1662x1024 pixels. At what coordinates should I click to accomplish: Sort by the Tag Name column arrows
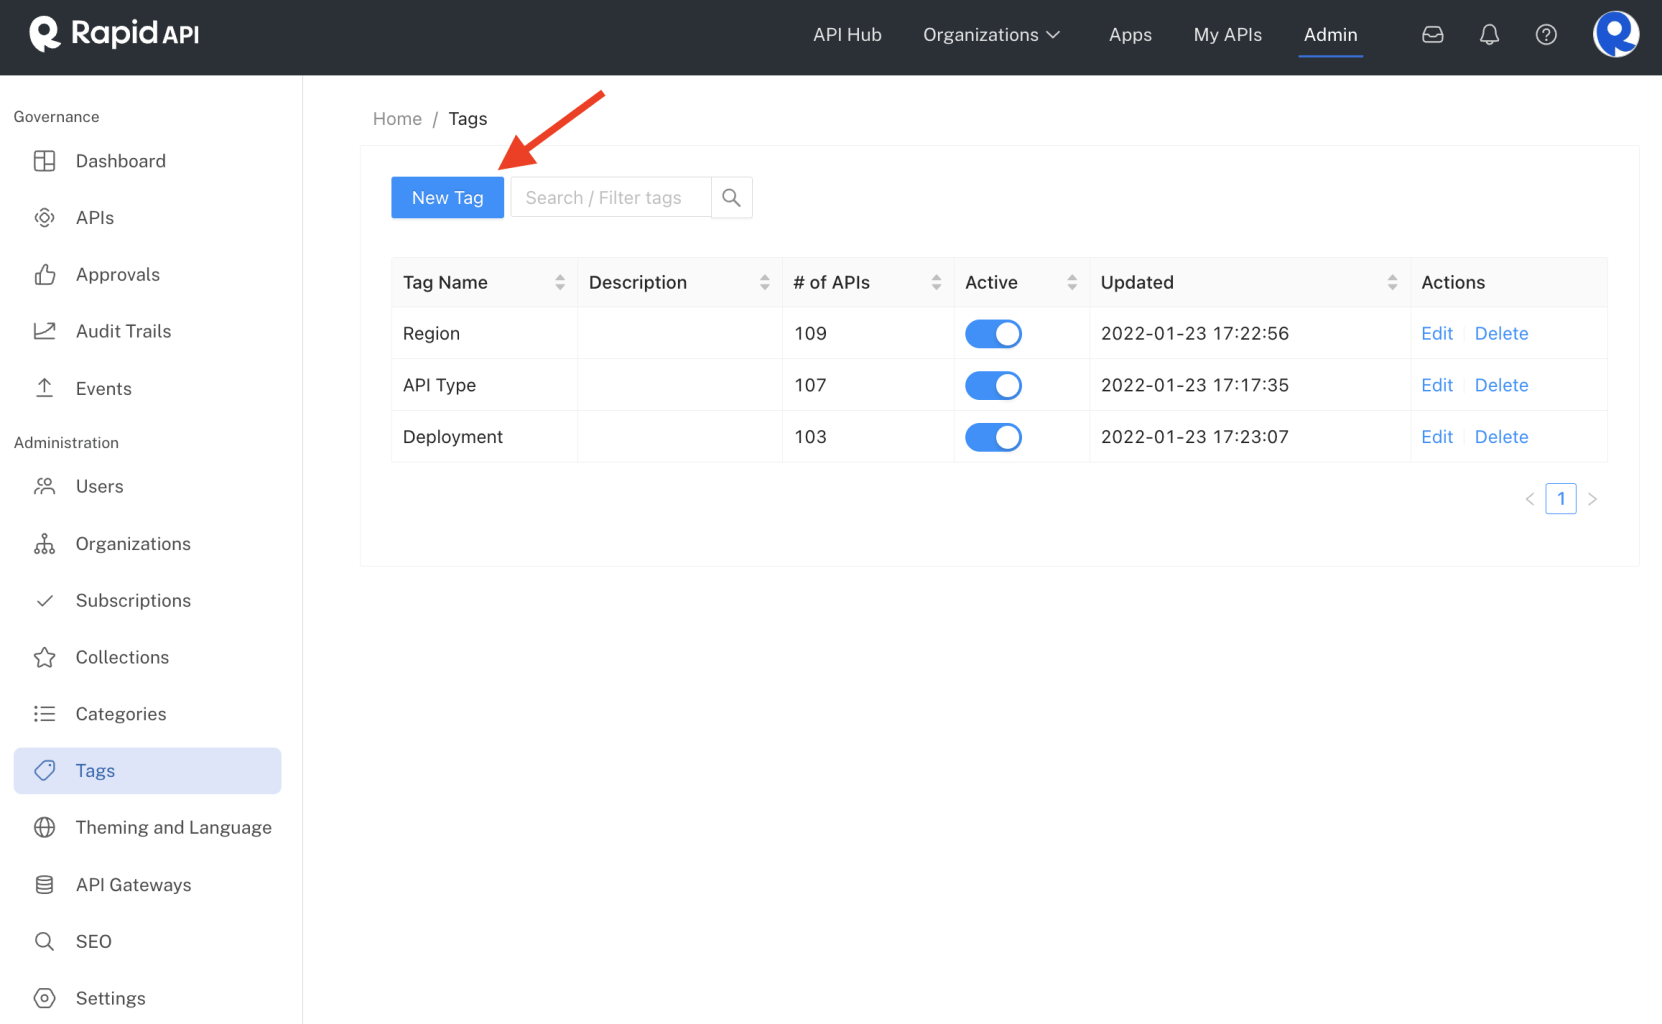(560, 283)
